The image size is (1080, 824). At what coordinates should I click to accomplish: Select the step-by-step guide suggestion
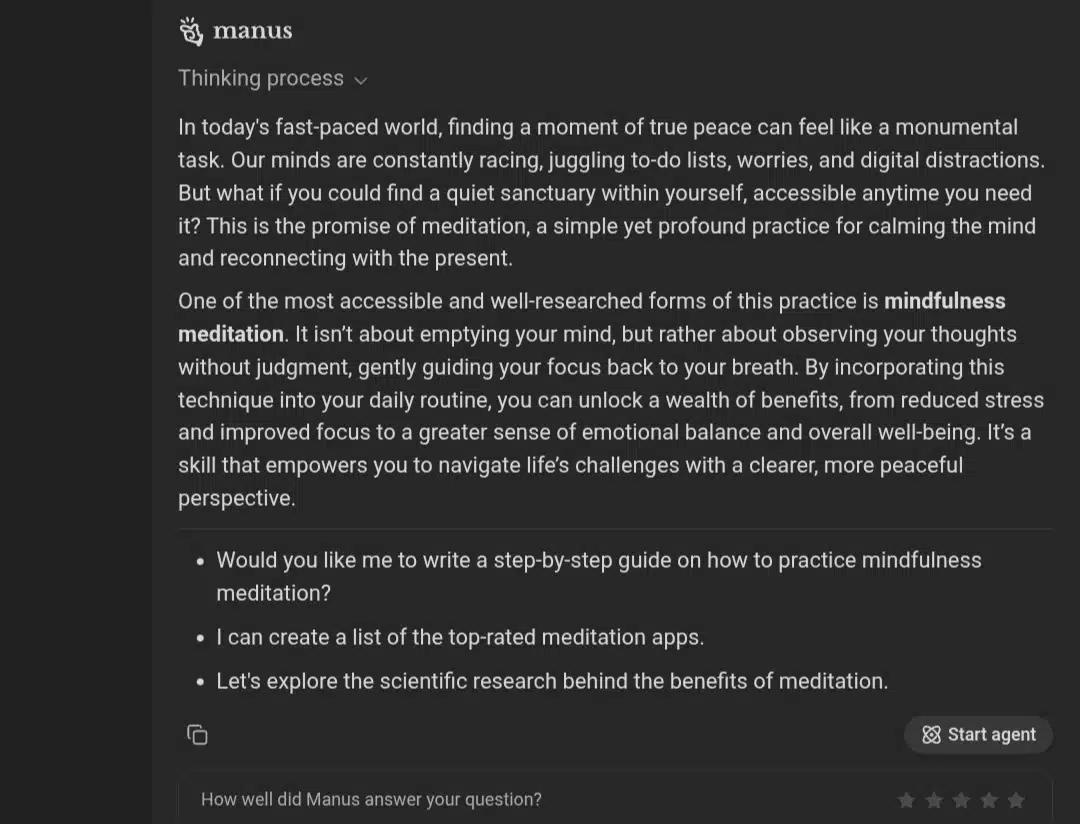(x=599, y=577)
